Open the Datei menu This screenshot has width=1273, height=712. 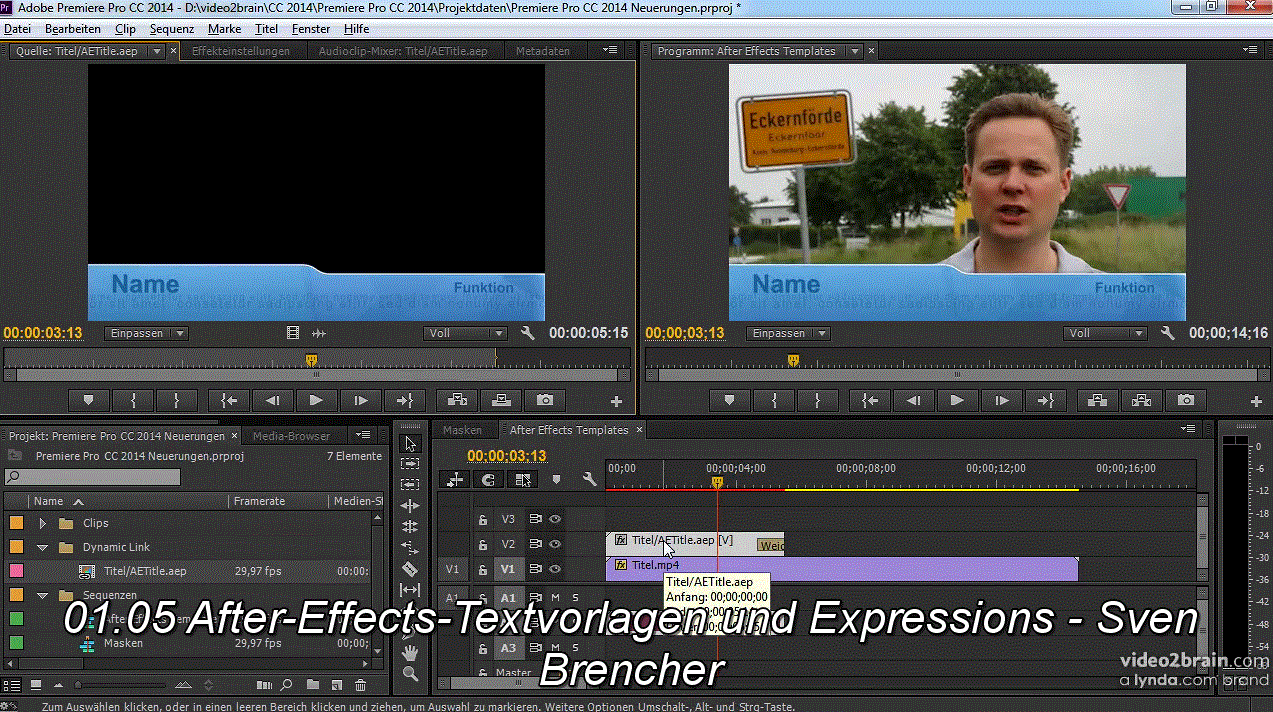(17, 29)
